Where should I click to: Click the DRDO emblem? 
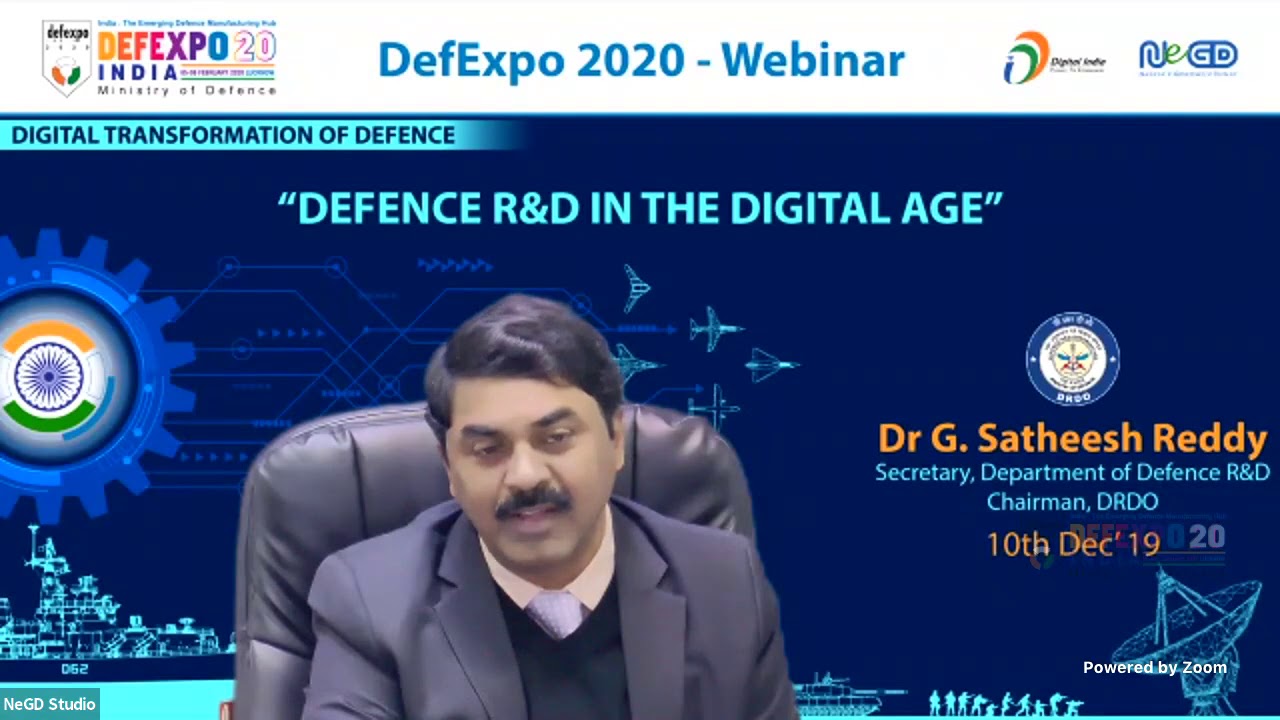point(1072,360)
